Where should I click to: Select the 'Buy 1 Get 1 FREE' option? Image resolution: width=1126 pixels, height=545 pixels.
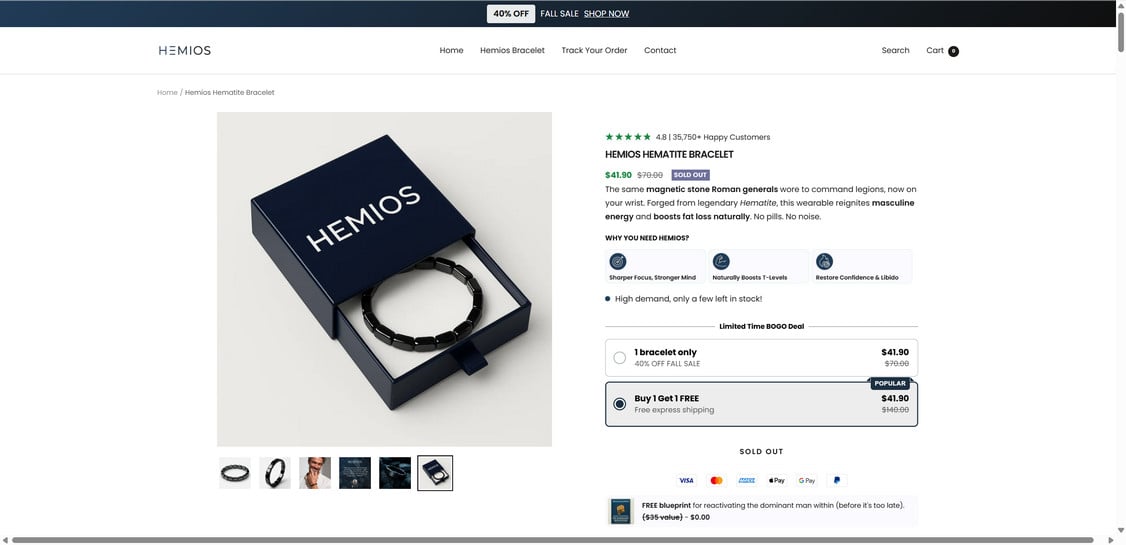[620, 404]
